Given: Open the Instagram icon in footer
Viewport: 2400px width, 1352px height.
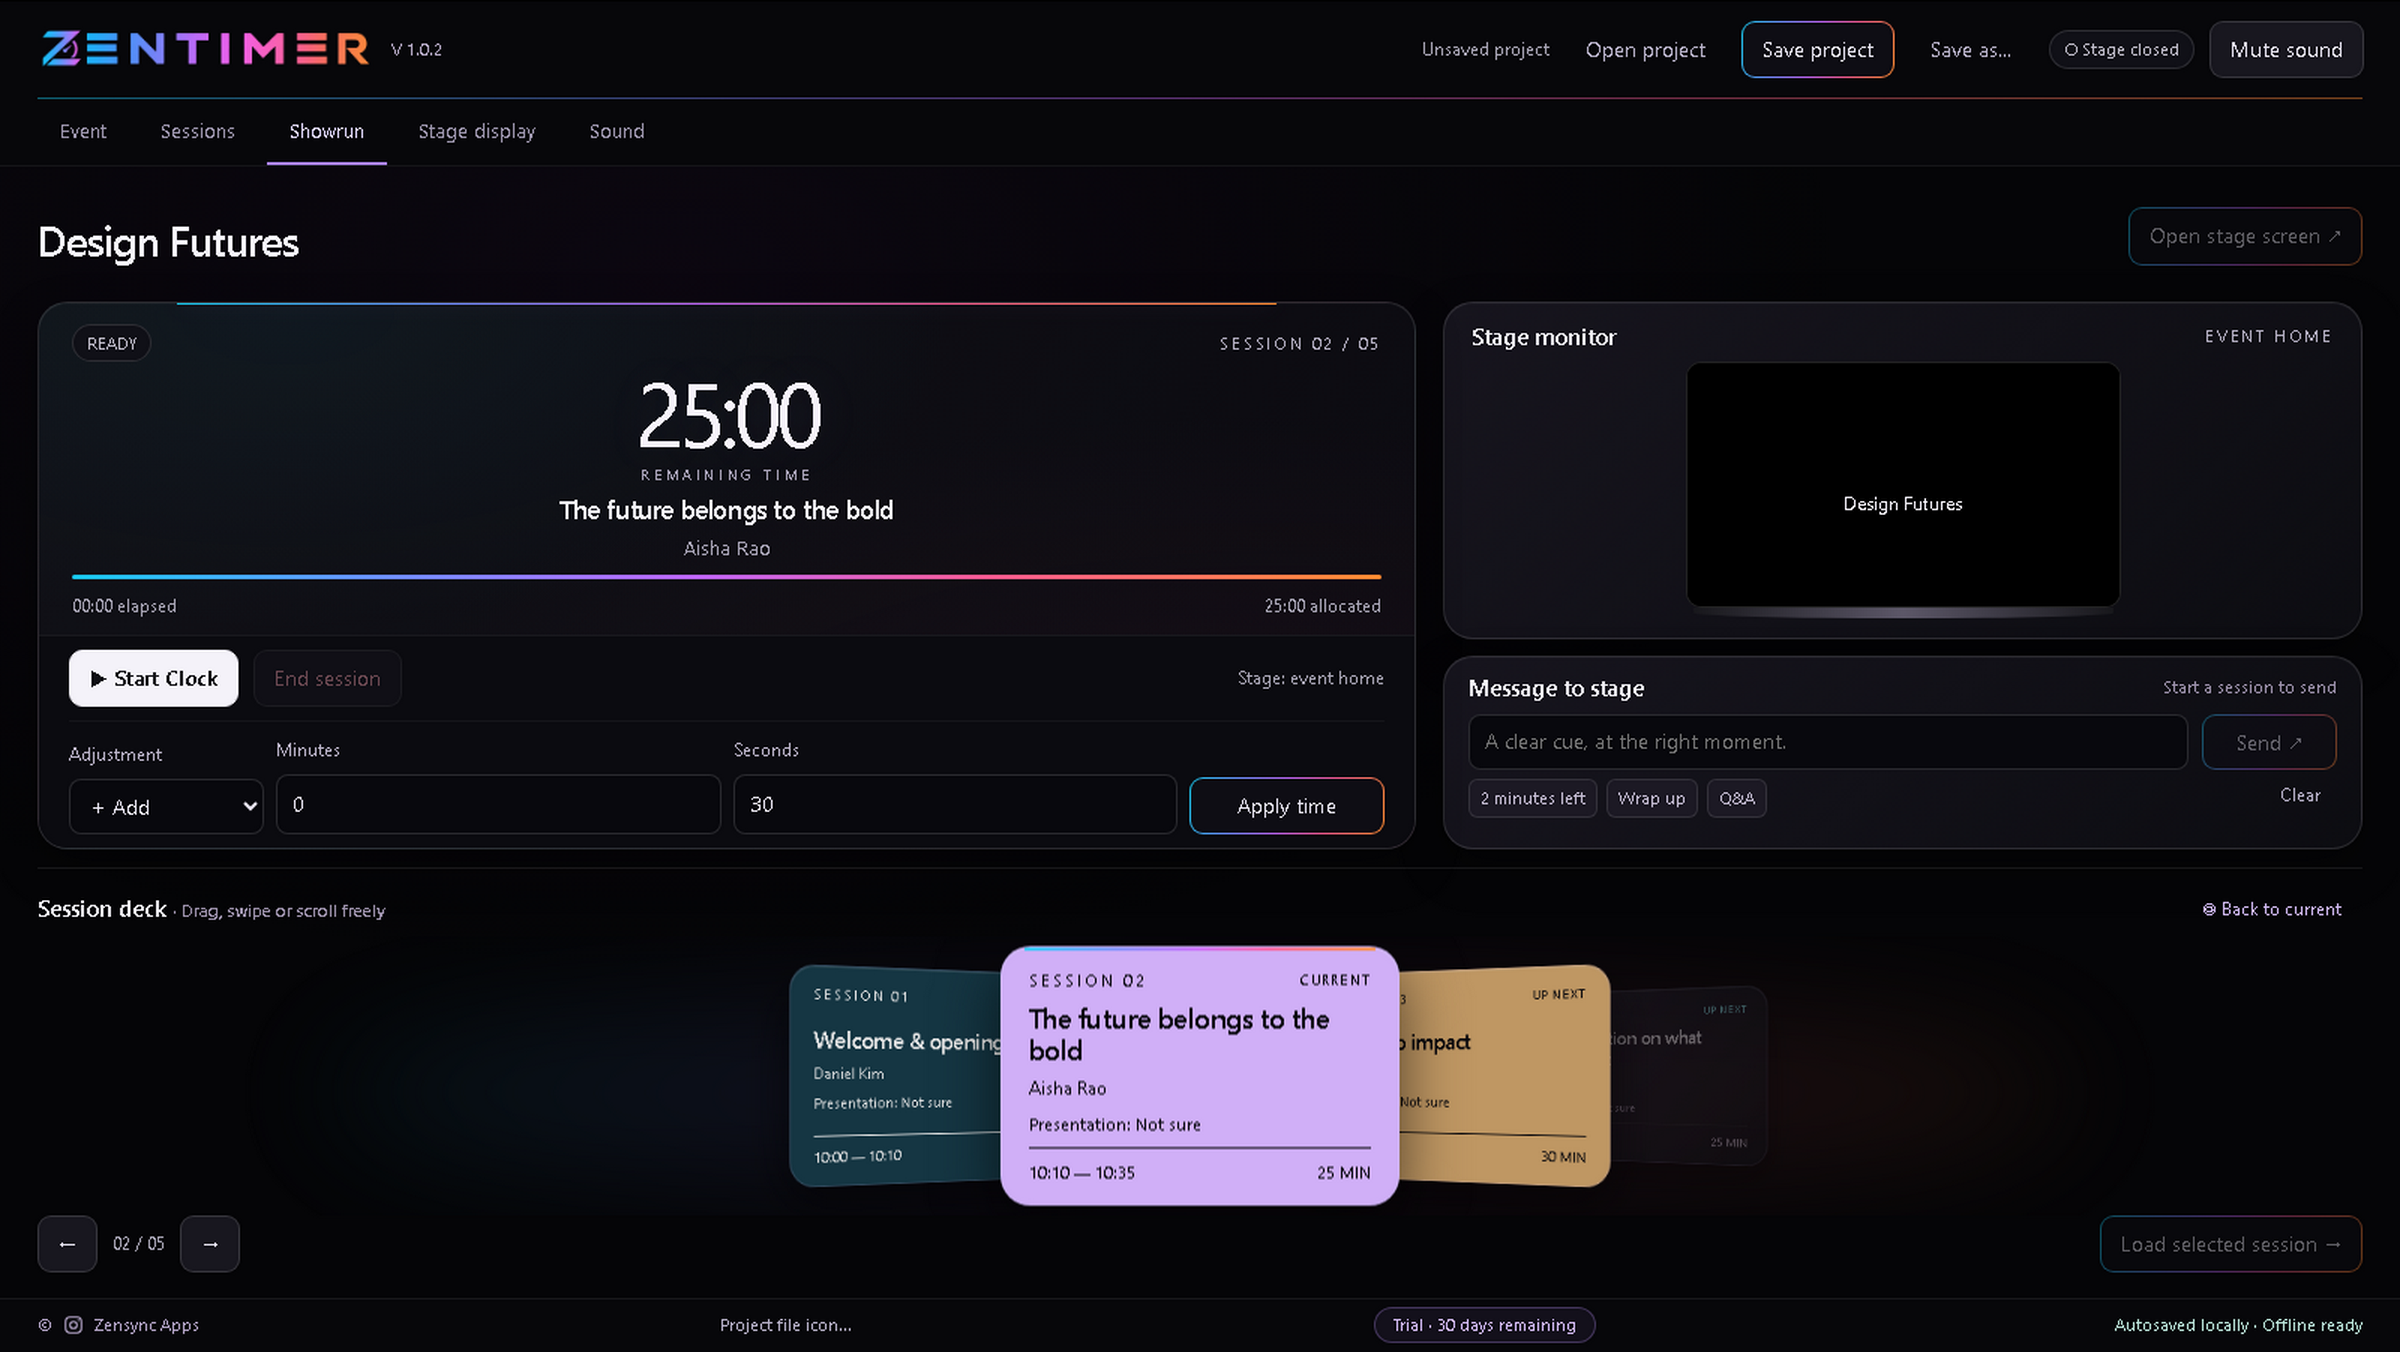Looking at the screenshot, I should 73,1325.
